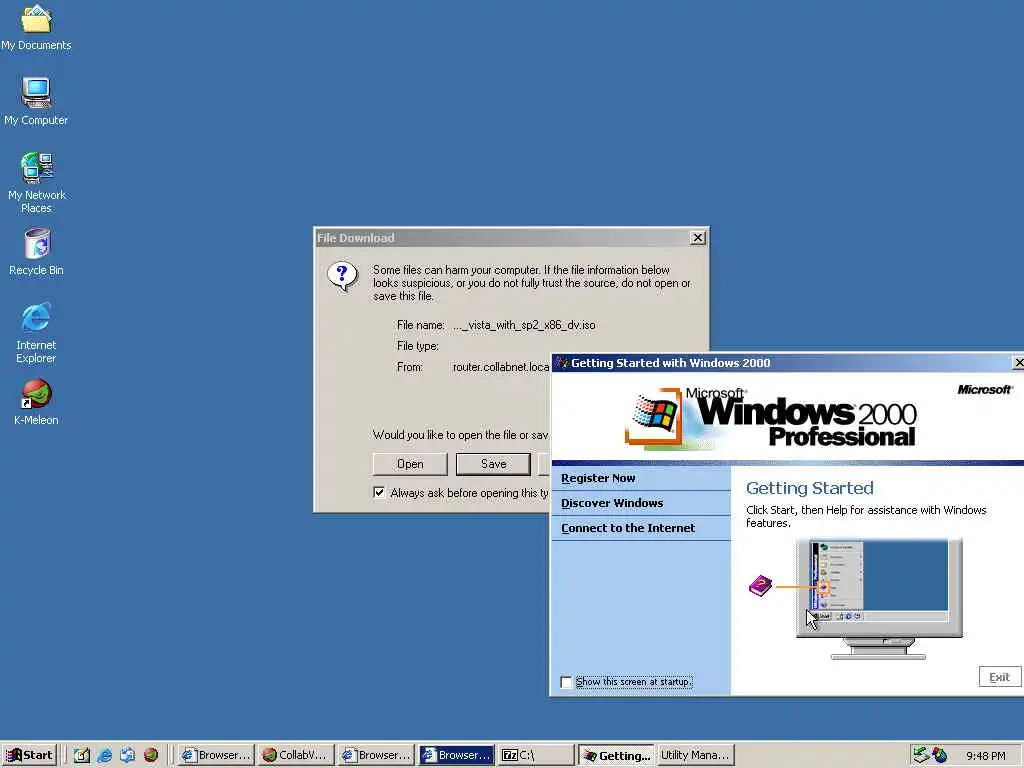Viewport: 1024px width, 768px height.
Task: Select the My Computer desktop icon
Action: pos(36,101)
